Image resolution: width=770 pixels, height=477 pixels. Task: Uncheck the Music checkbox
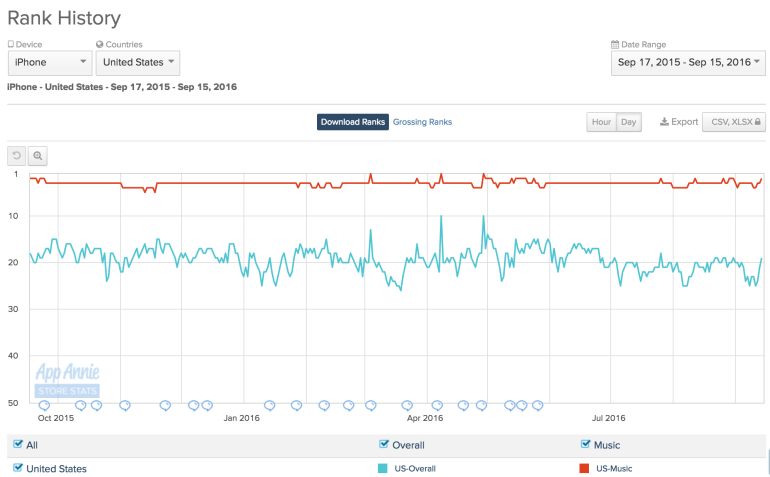[586, 444]
